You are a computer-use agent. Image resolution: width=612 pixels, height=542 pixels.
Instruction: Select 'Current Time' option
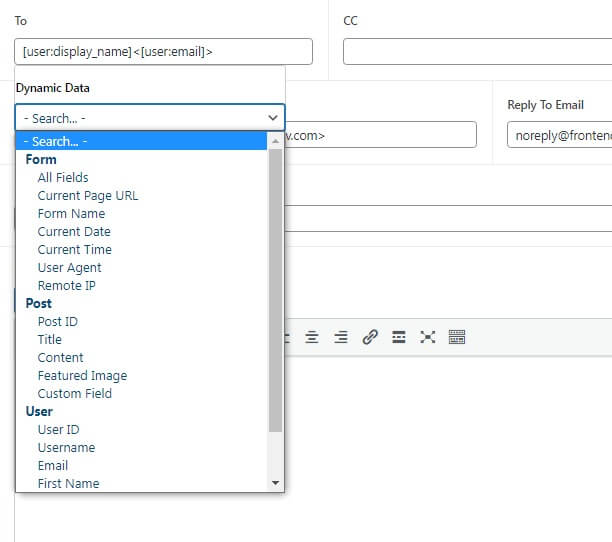pos(141,249)
